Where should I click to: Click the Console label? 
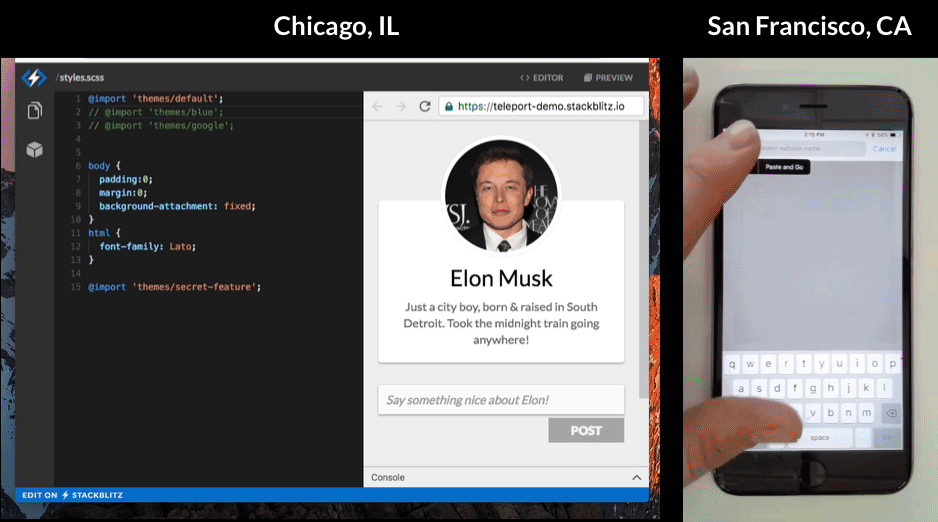[x=388, y=477]
